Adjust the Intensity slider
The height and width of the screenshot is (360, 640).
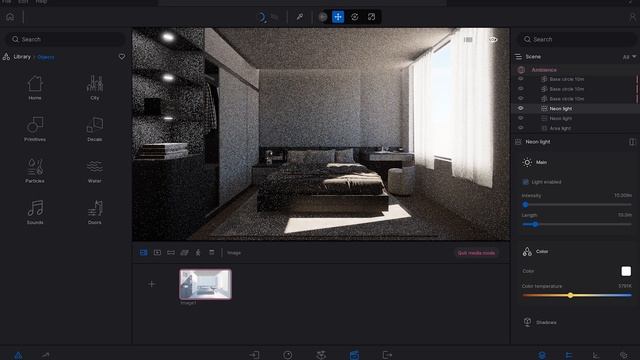pos(576,204)
